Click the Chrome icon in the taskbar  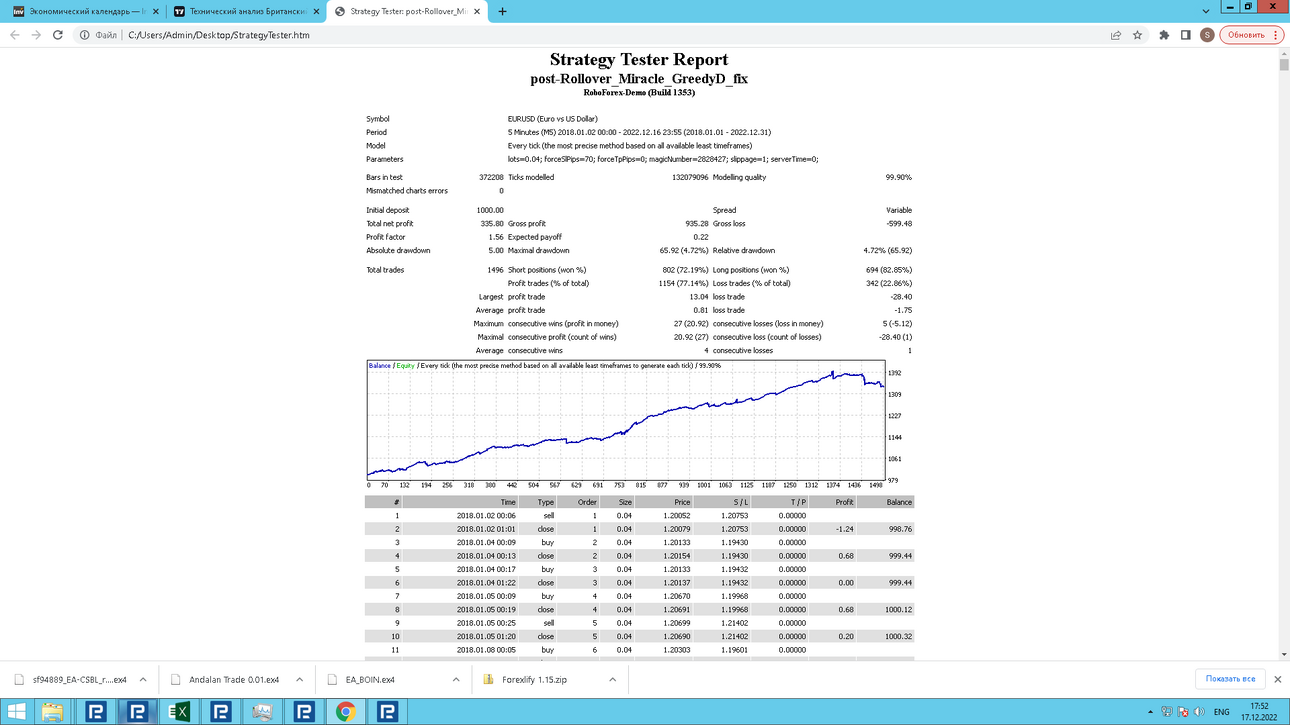[346, 712]
